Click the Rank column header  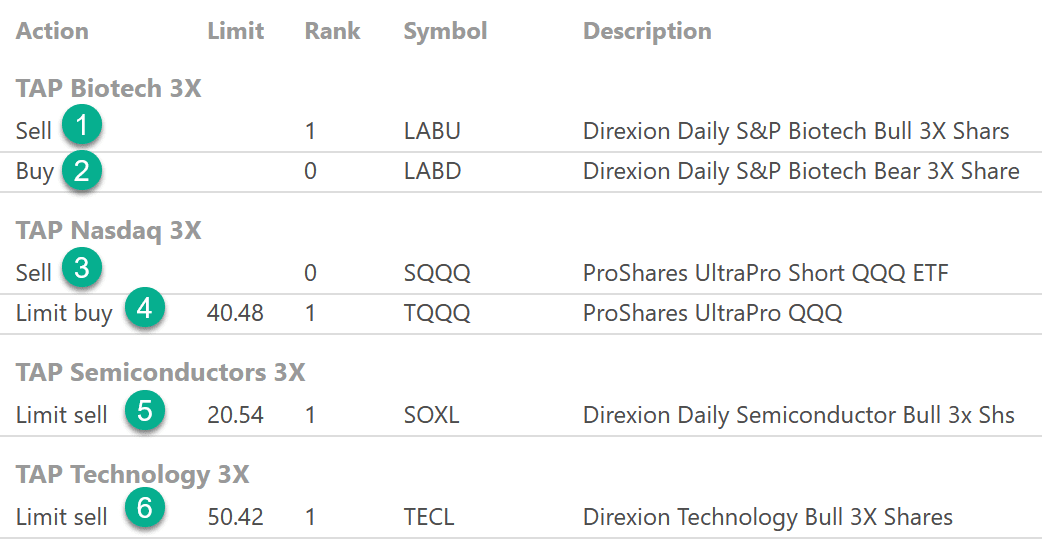tap(331, 31)
